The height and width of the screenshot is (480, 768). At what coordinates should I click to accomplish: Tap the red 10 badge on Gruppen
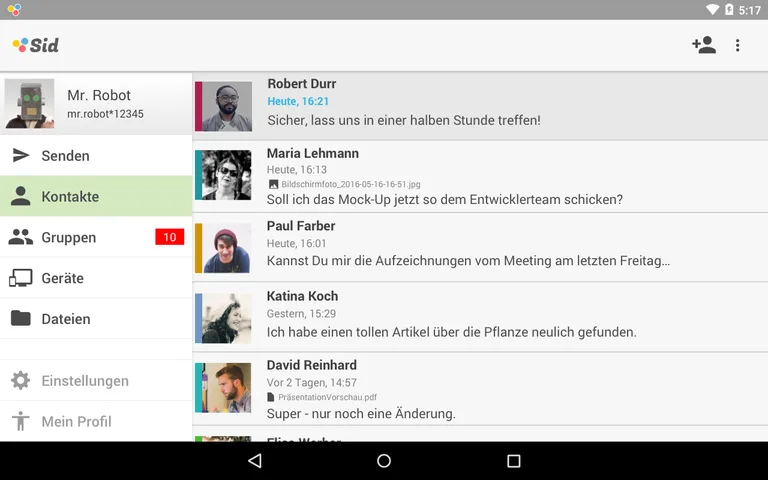tap(169, 237)
